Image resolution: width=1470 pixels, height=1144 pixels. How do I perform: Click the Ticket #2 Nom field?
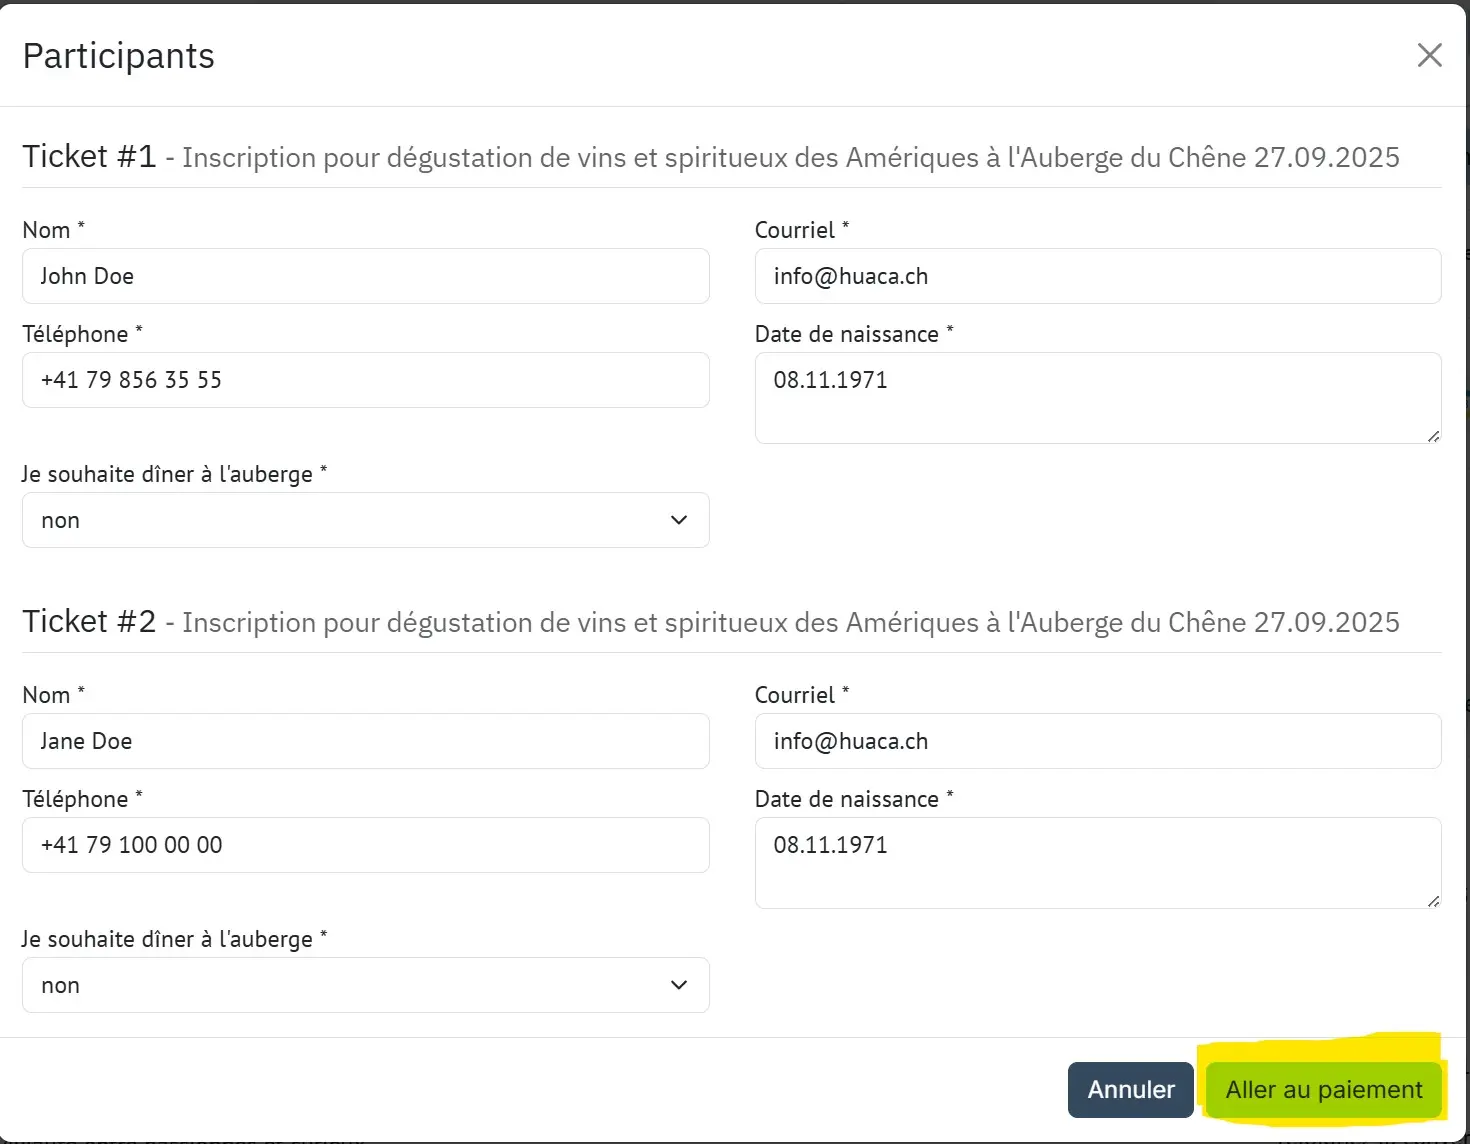click(x=366, y=741)
